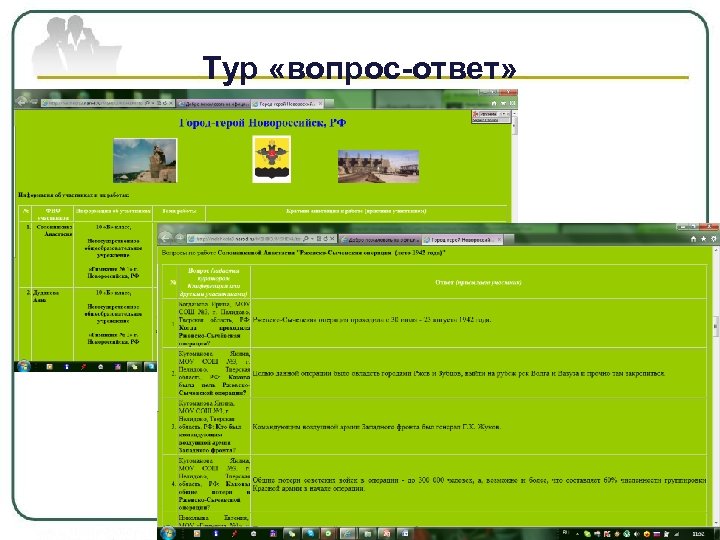The width and height of the screenshot is (720, 540).
Task: Click the Start button on the front window taskbar
Action: coord(168,533)
